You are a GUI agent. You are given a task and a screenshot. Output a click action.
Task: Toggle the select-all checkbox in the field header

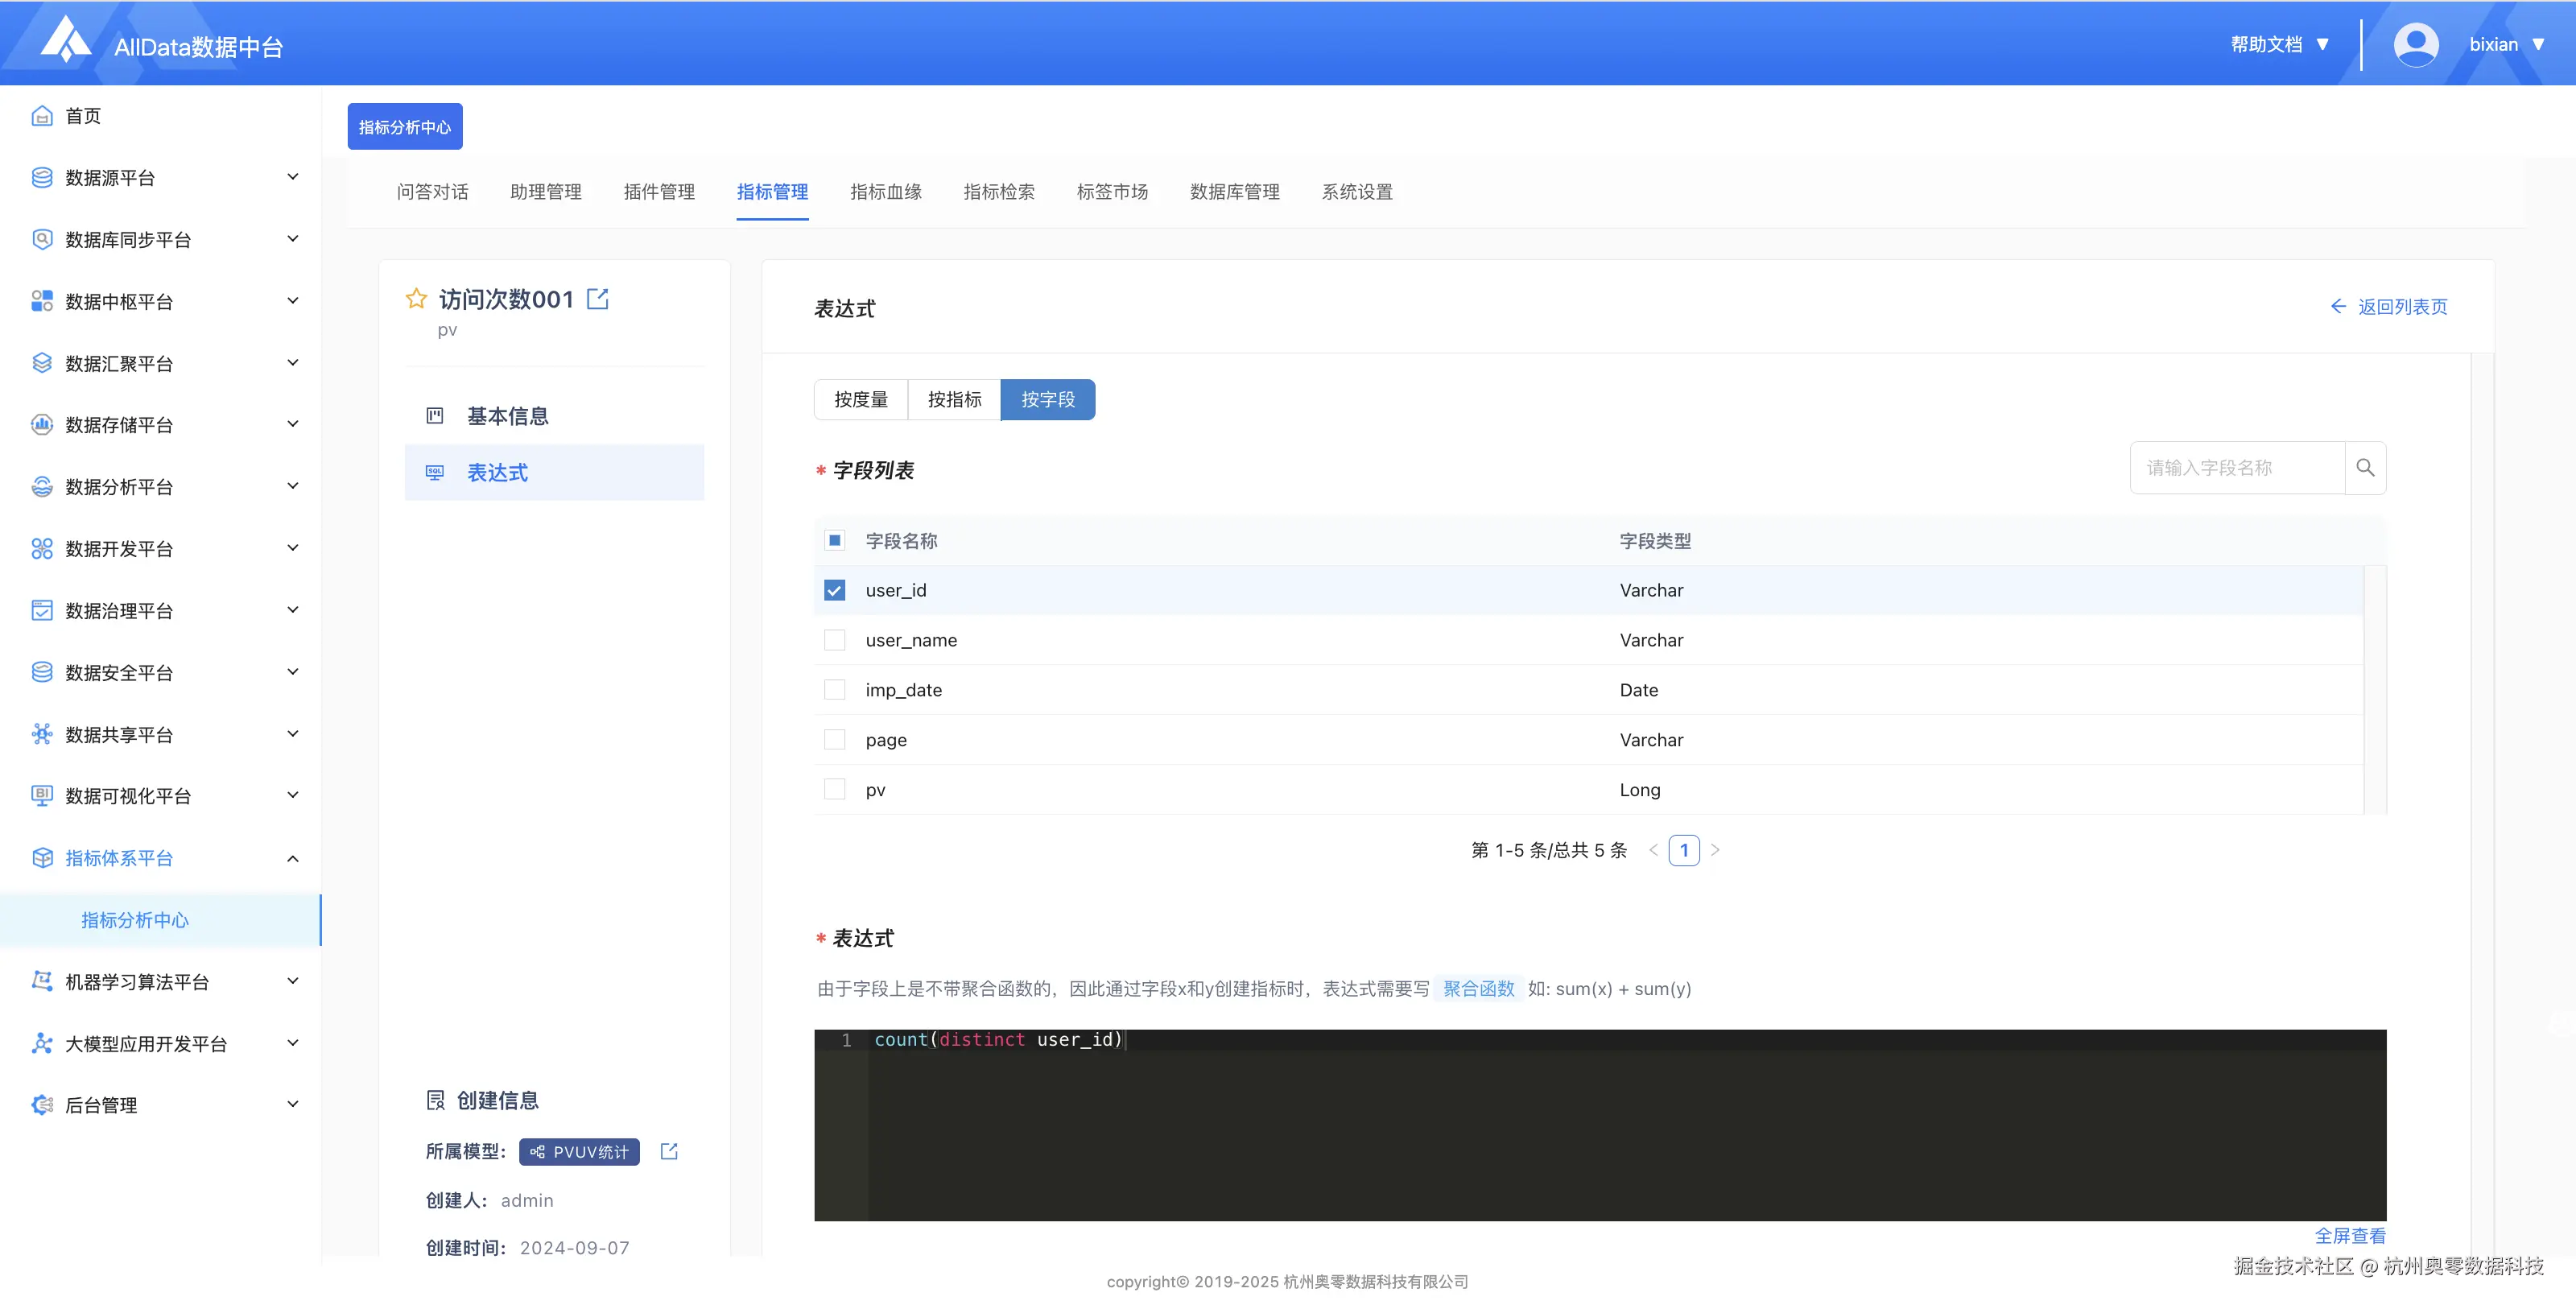834,541
